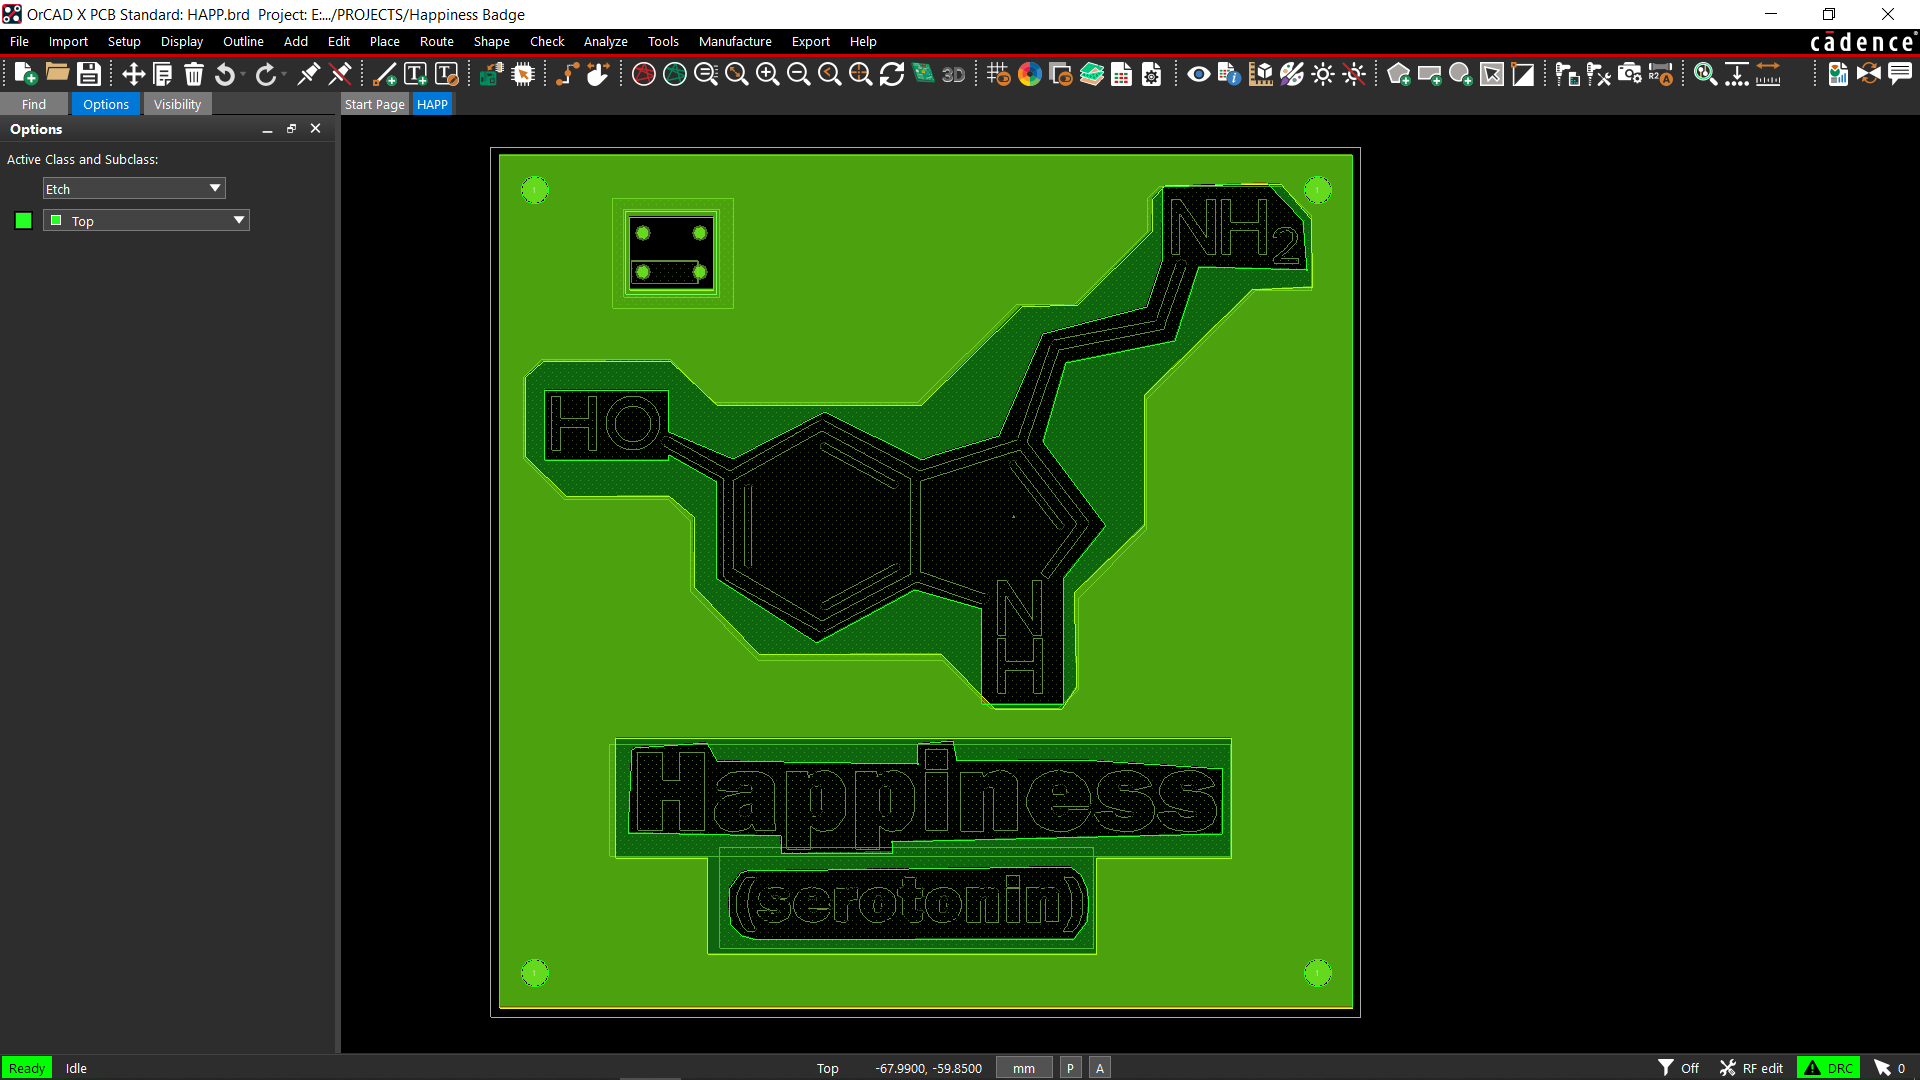Click the selection count cursor icon
The image size is (1920, 1080).
tap(1882, 1068)
